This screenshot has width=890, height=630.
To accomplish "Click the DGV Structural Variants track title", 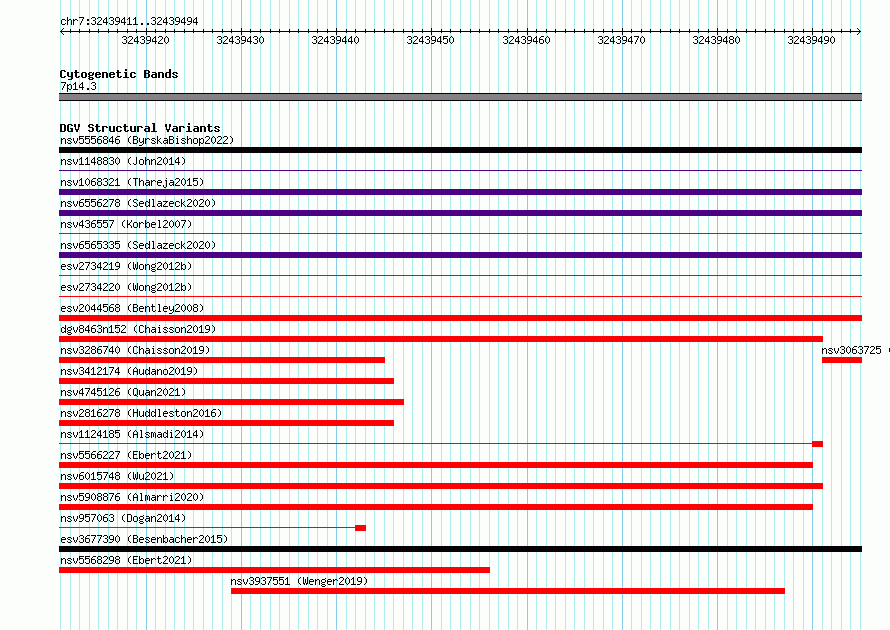I will tap(140, 128).
